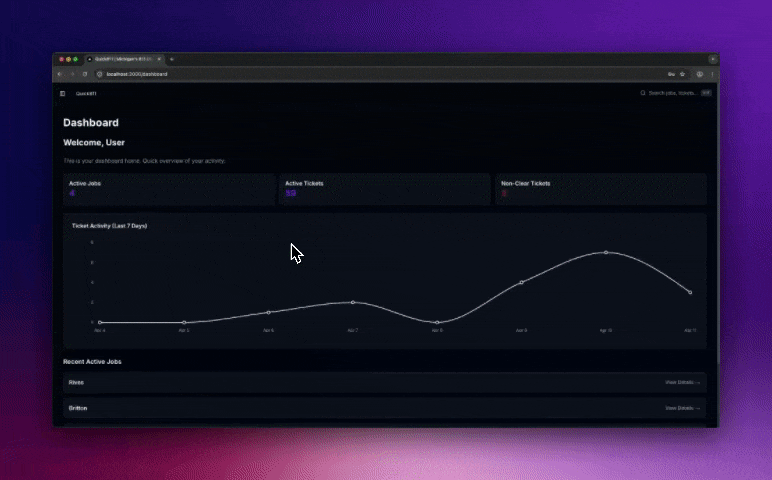The height and width of the screenshot is (480, 772).
Task: Open the Active Jobs card
Action: click(x=169, y=189)
